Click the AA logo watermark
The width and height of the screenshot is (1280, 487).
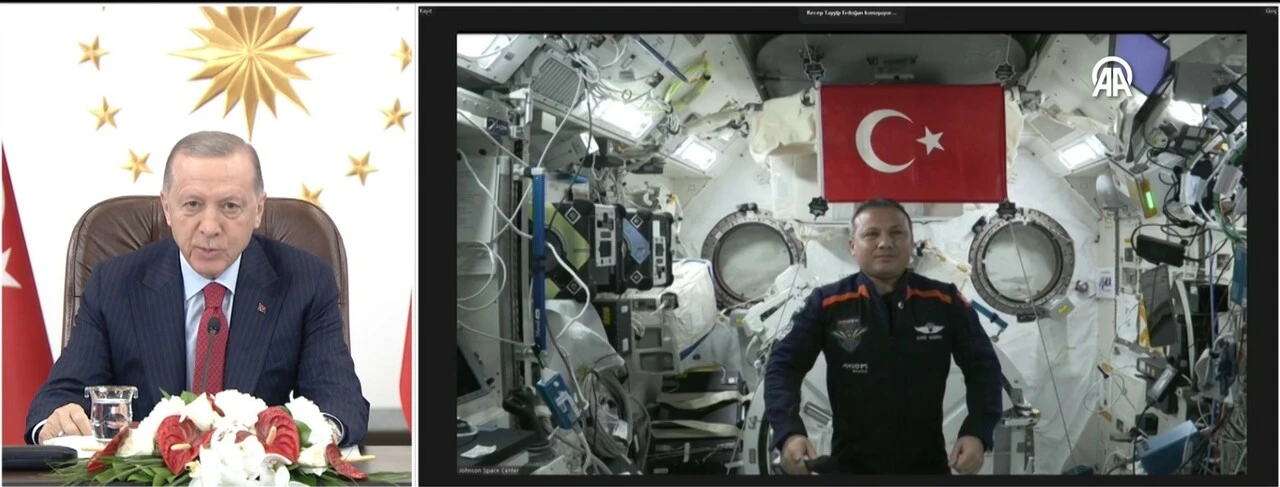1111,77
